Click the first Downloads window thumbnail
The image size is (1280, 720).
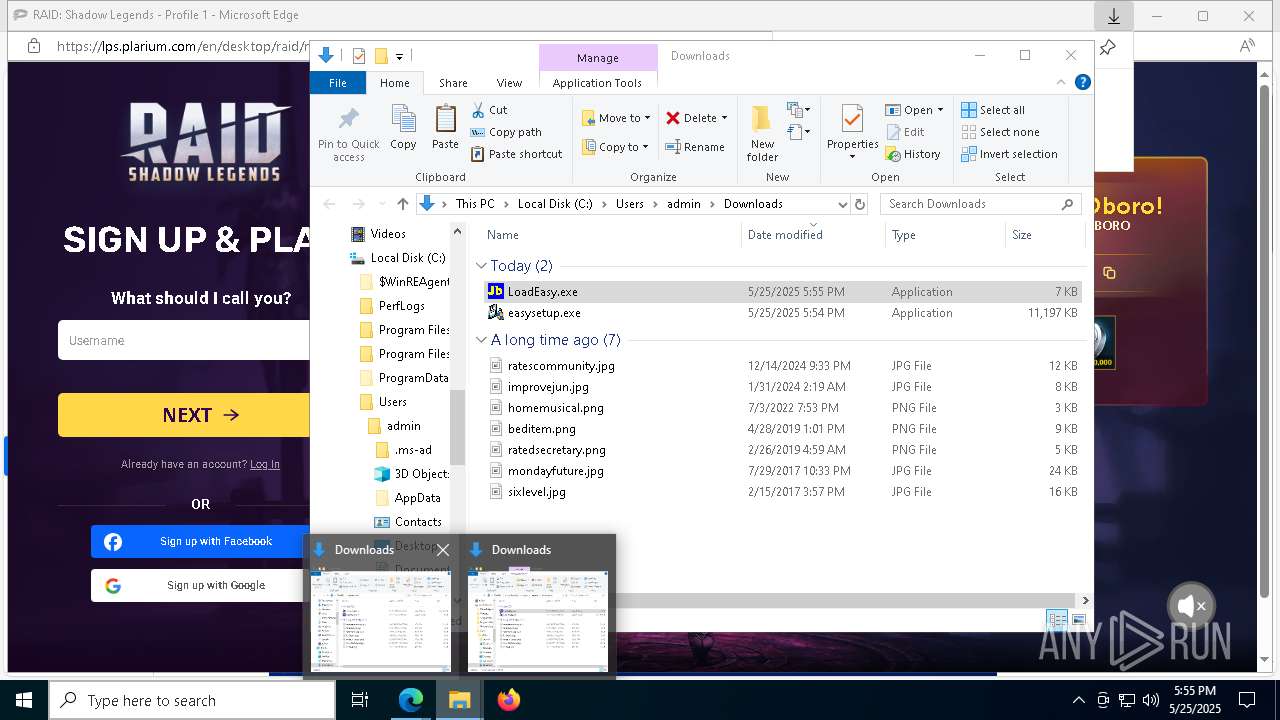pyautogui.click(x=381, y=621)
